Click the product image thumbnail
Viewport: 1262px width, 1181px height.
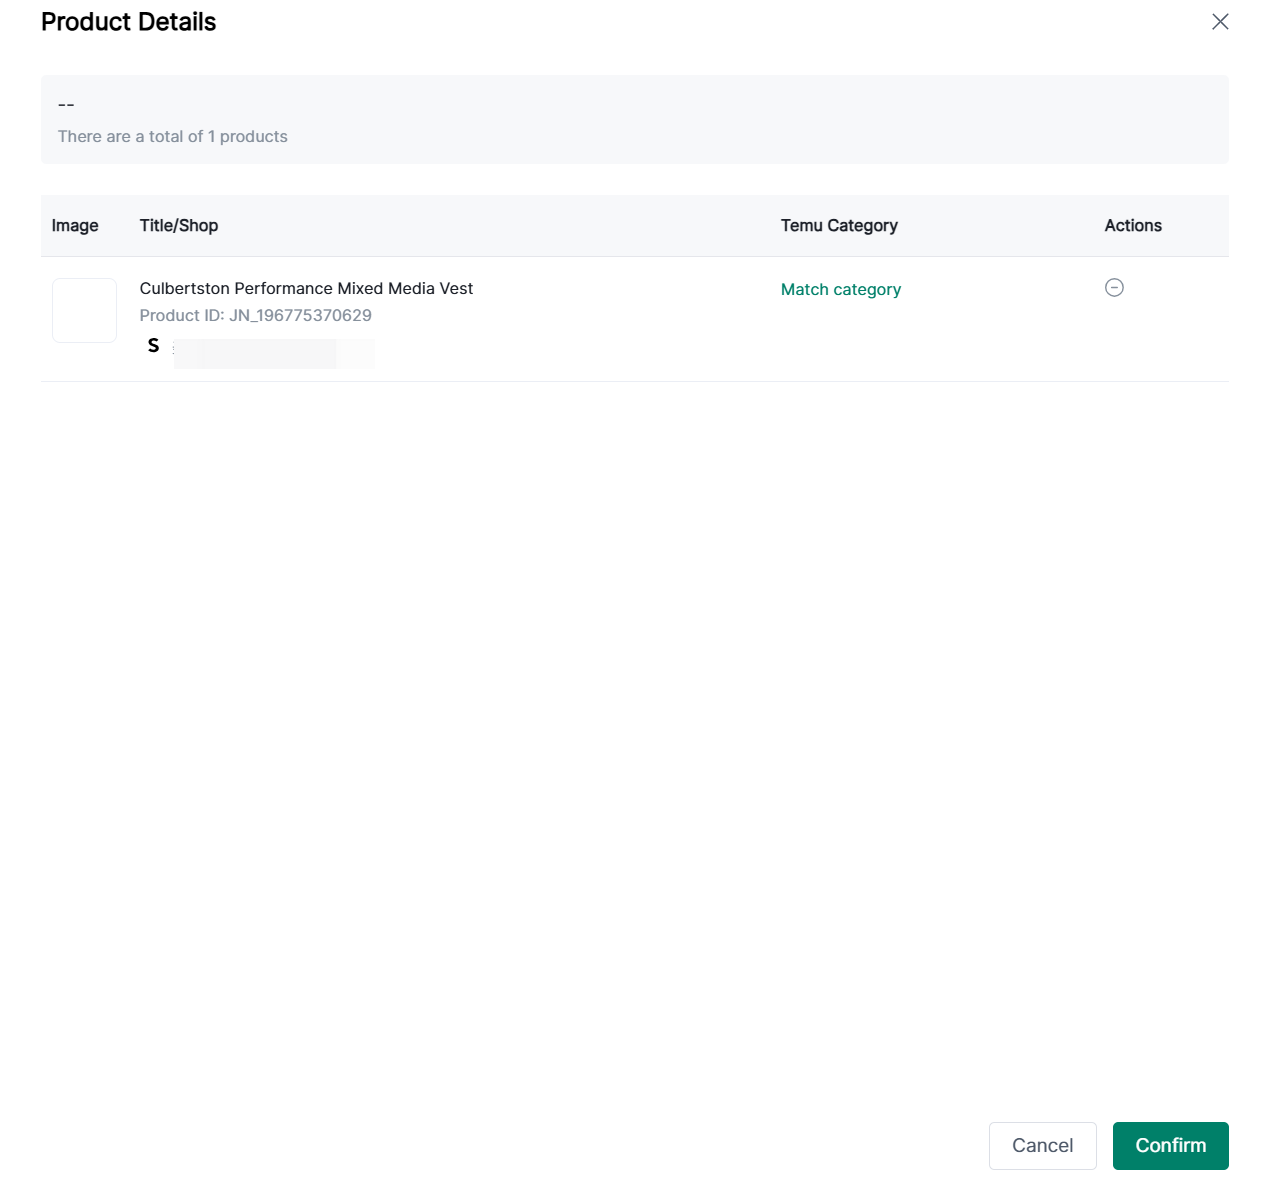(84, 311)
